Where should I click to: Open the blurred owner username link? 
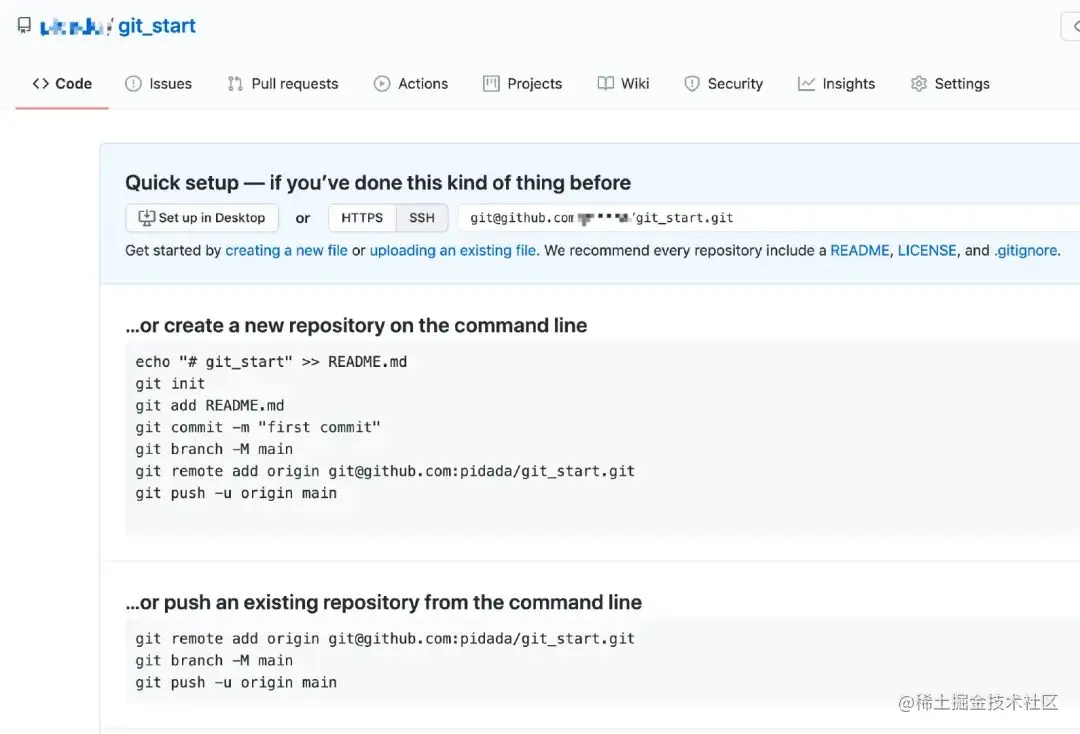[74, 27]
